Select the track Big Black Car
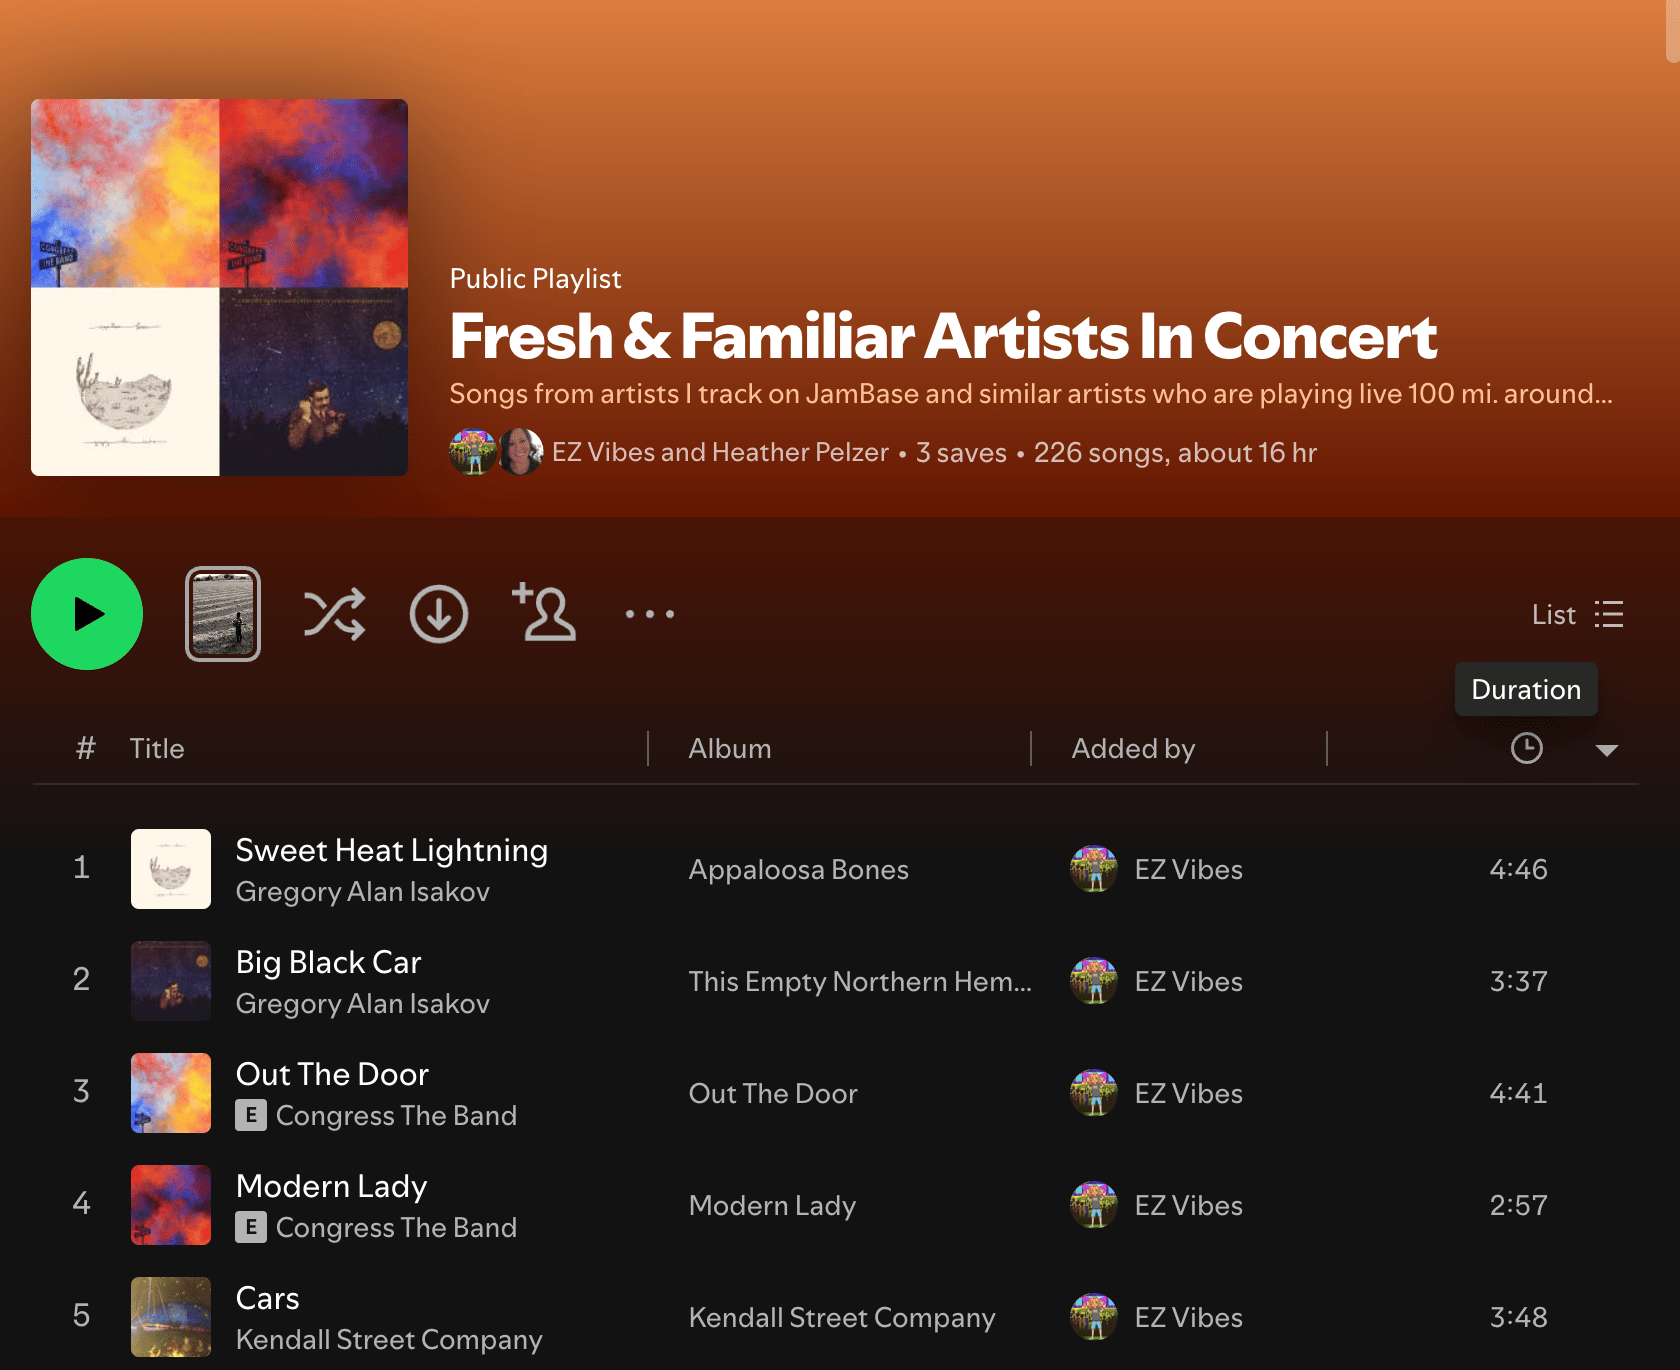1680x1370 pixels. coord(329,962)
